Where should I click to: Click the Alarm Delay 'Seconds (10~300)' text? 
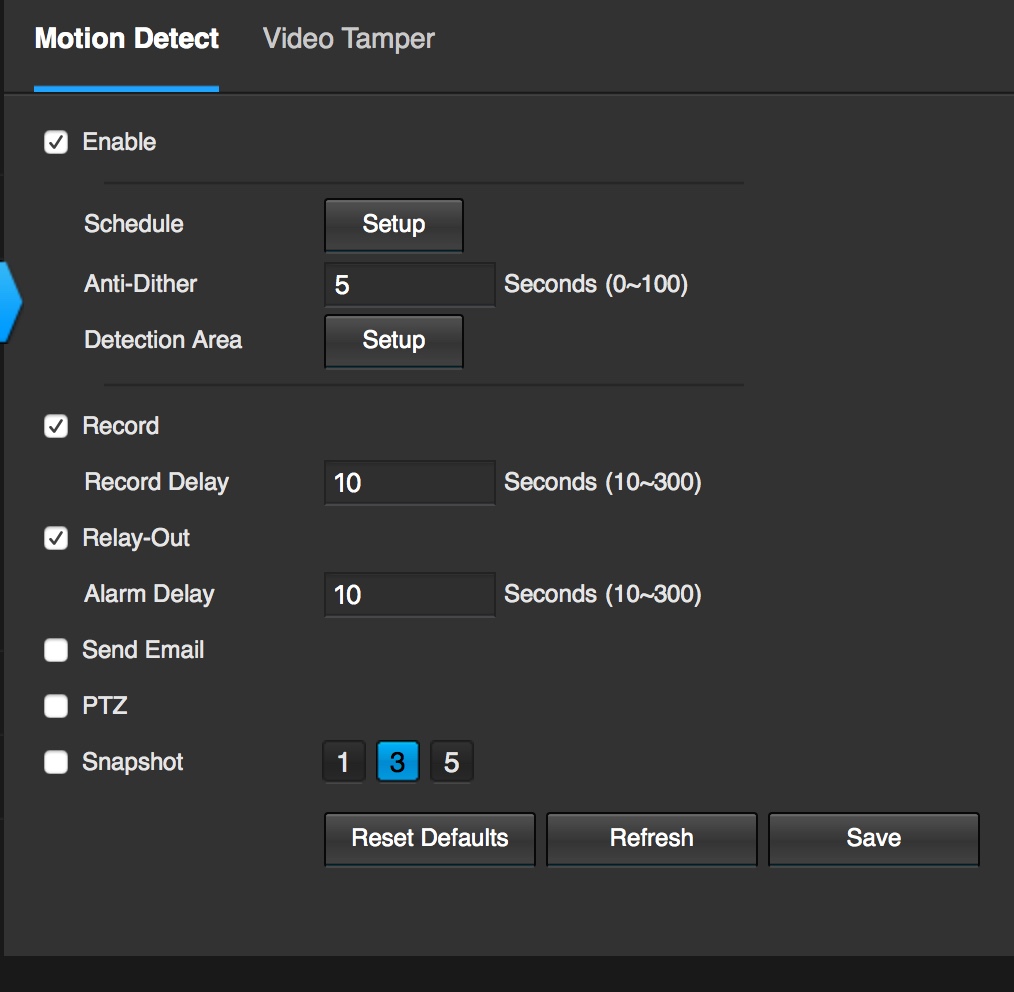[603, 594]
